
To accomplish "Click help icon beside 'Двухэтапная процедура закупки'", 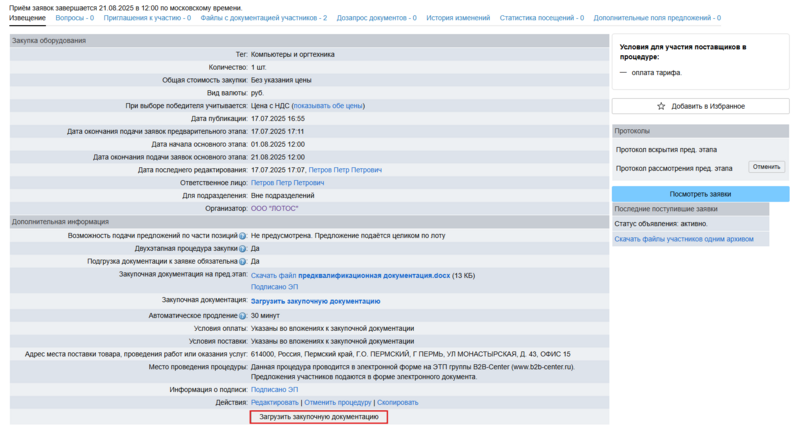I will (243, 248).
